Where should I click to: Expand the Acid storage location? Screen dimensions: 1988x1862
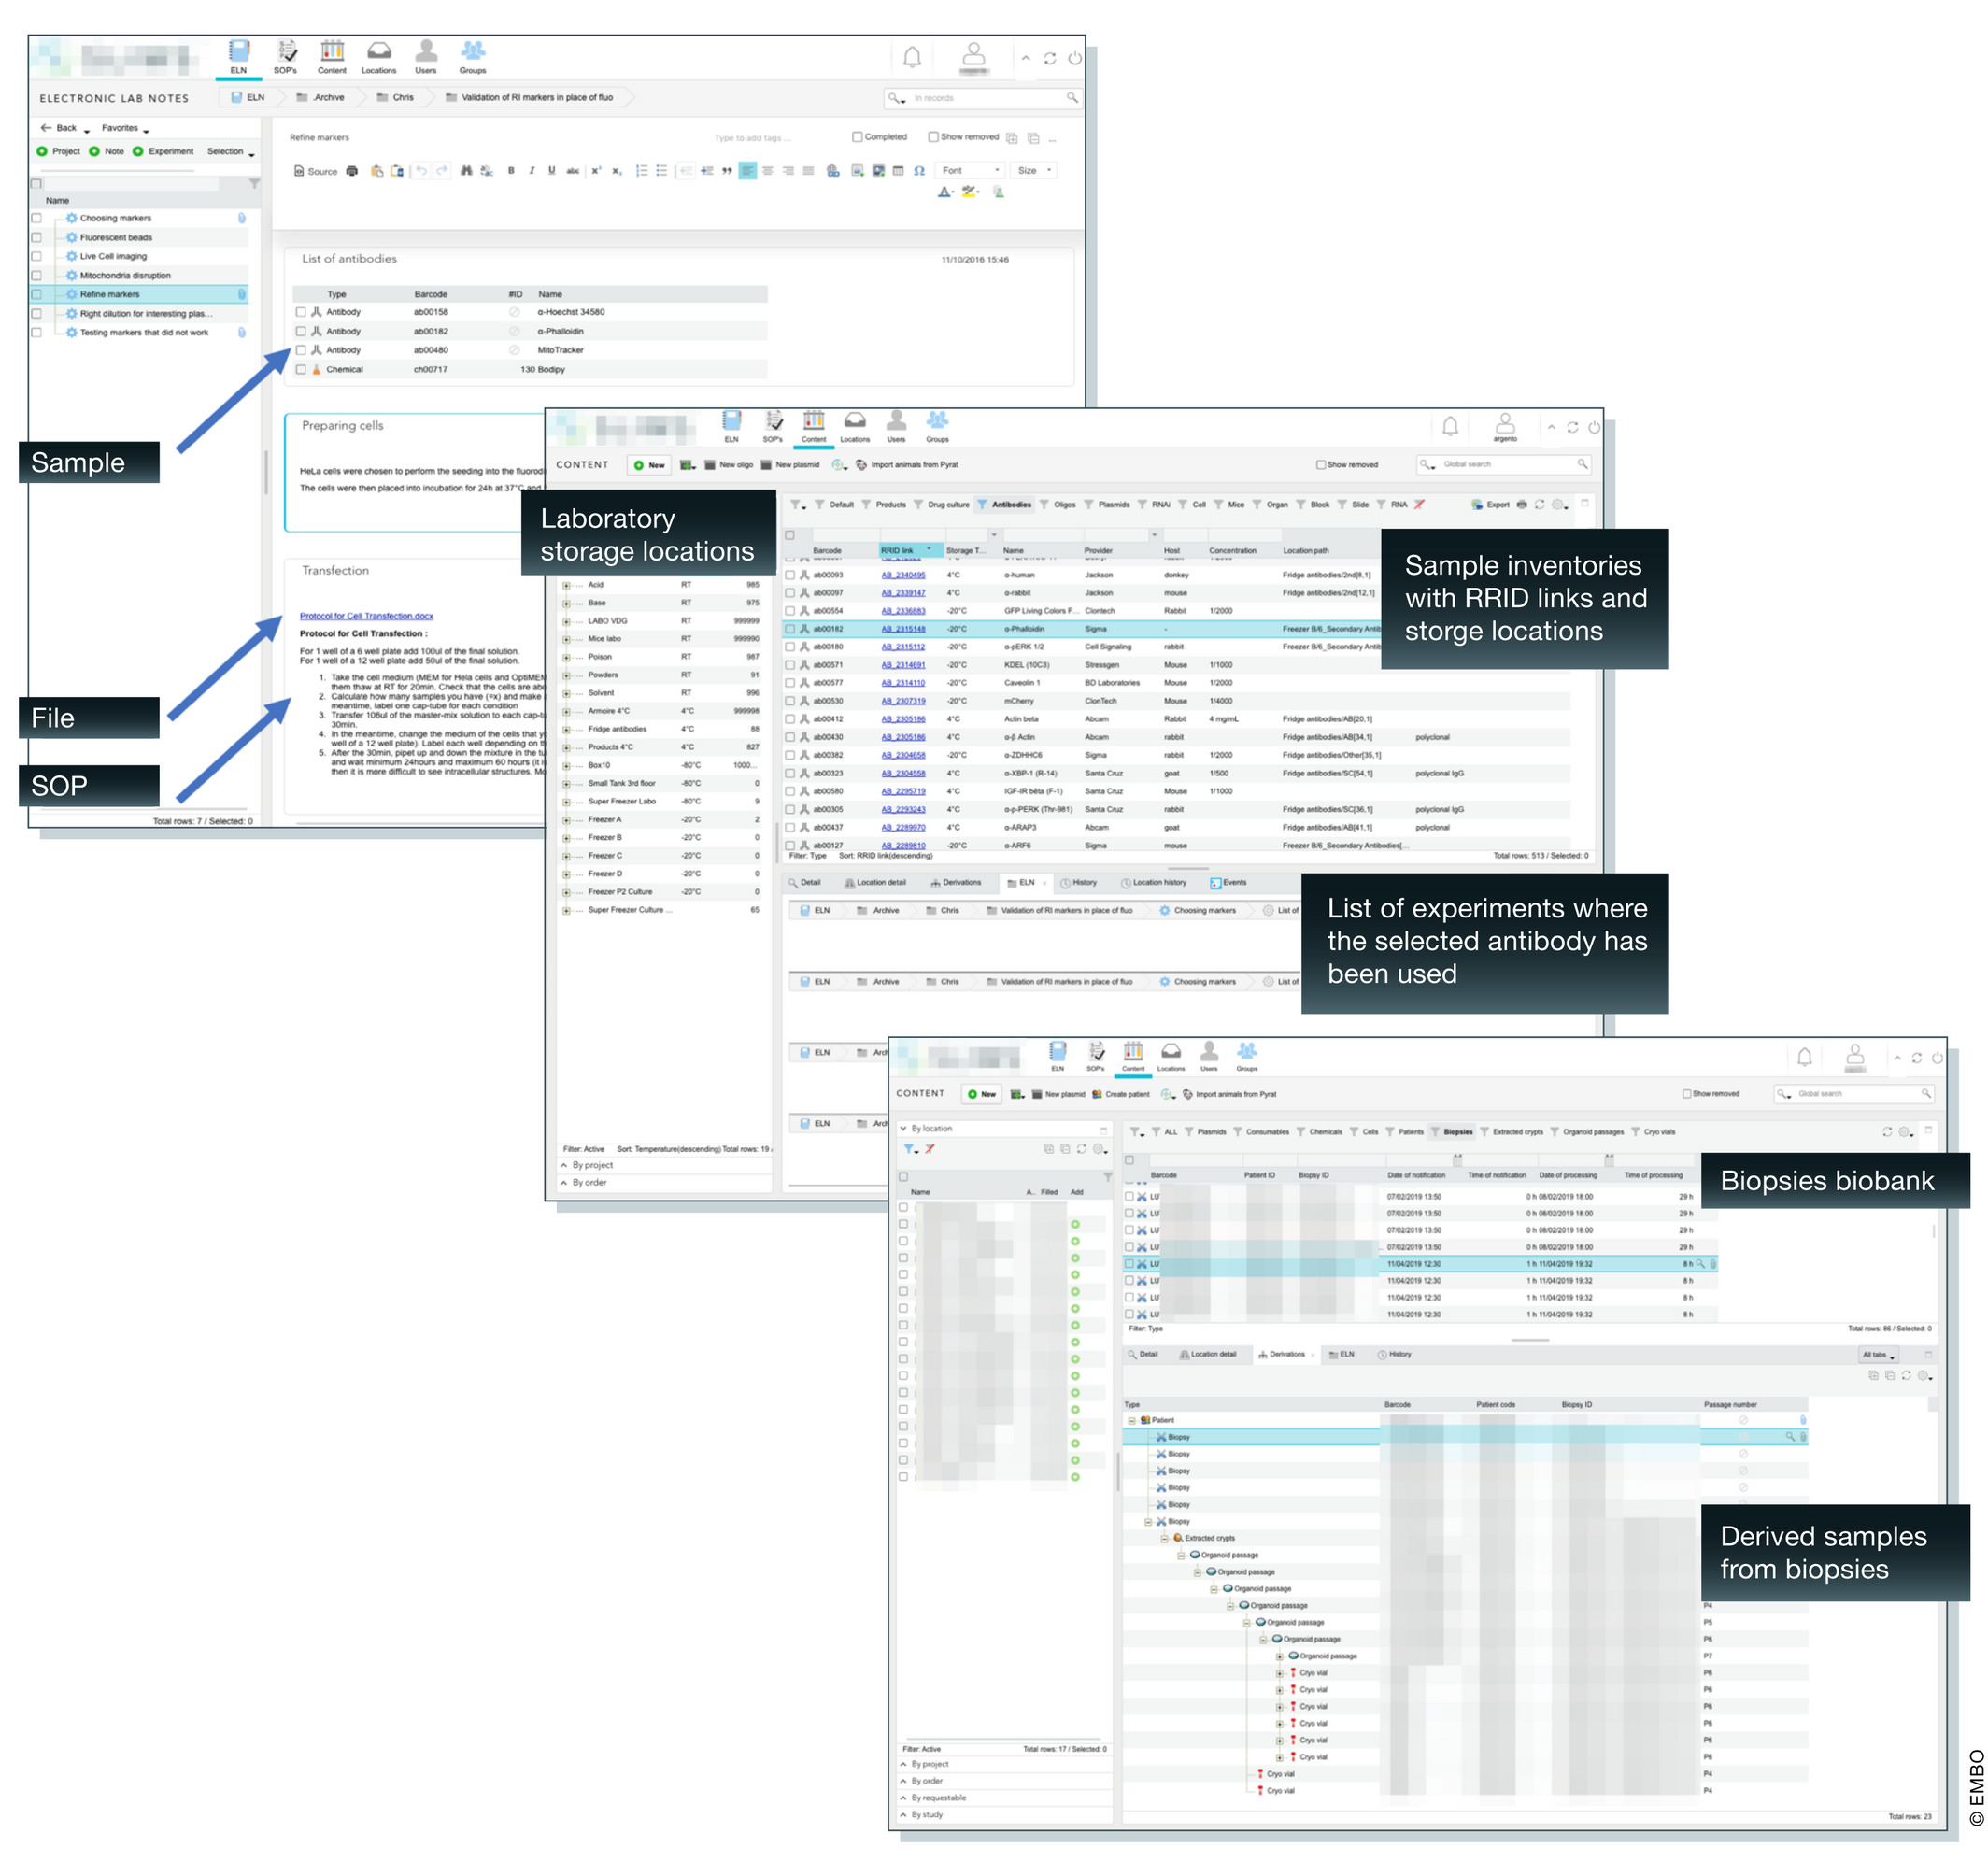(x=566, y=585)
